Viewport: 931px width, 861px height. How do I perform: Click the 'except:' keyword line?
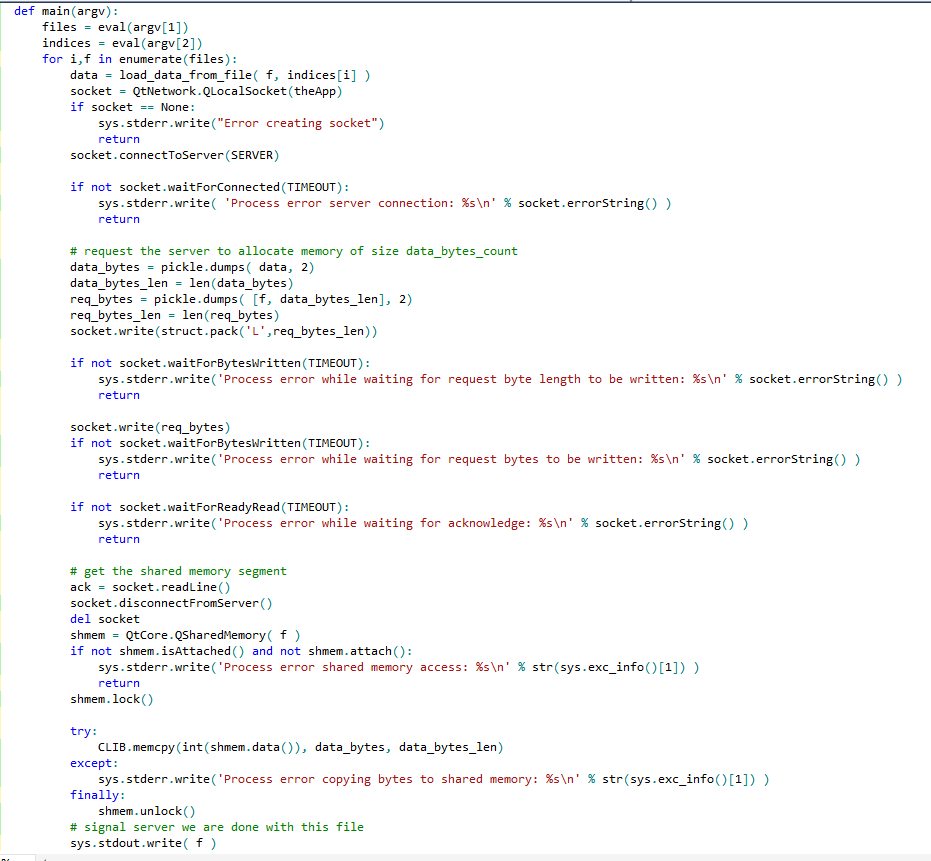pyautogui.click(x=94, y=763)
